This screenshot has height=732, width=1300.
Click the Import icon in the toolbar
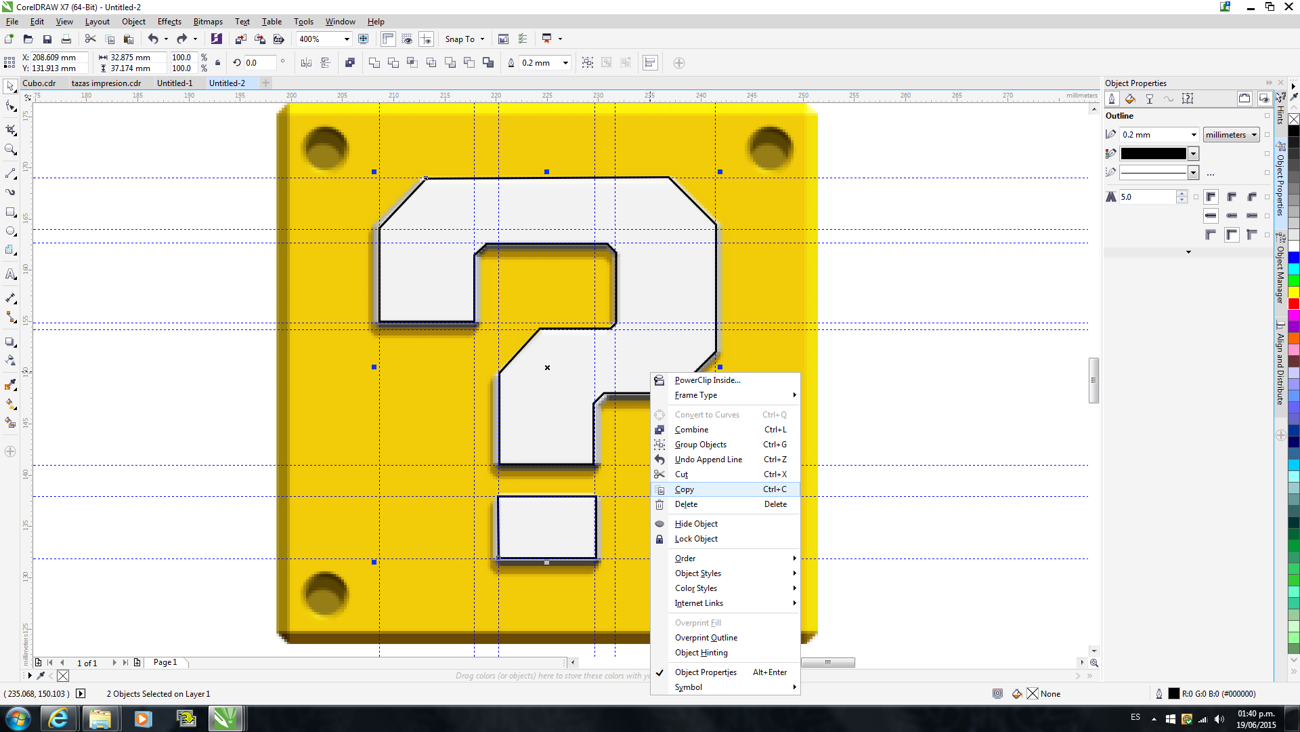[x=240, y=39]
